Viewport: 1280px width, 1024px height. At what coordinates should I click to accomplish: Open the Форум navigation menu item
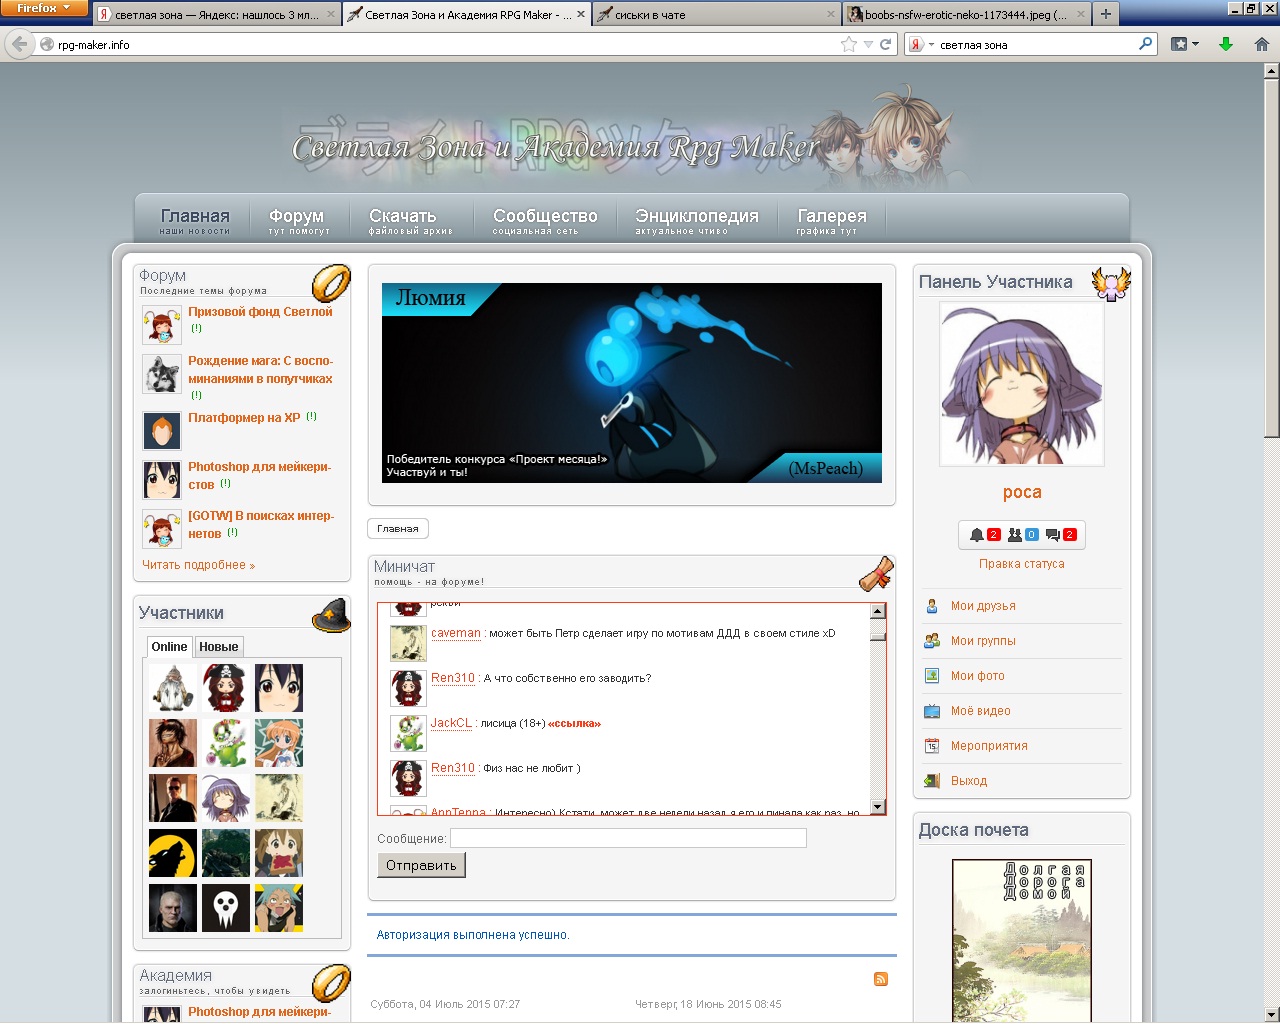298,221
